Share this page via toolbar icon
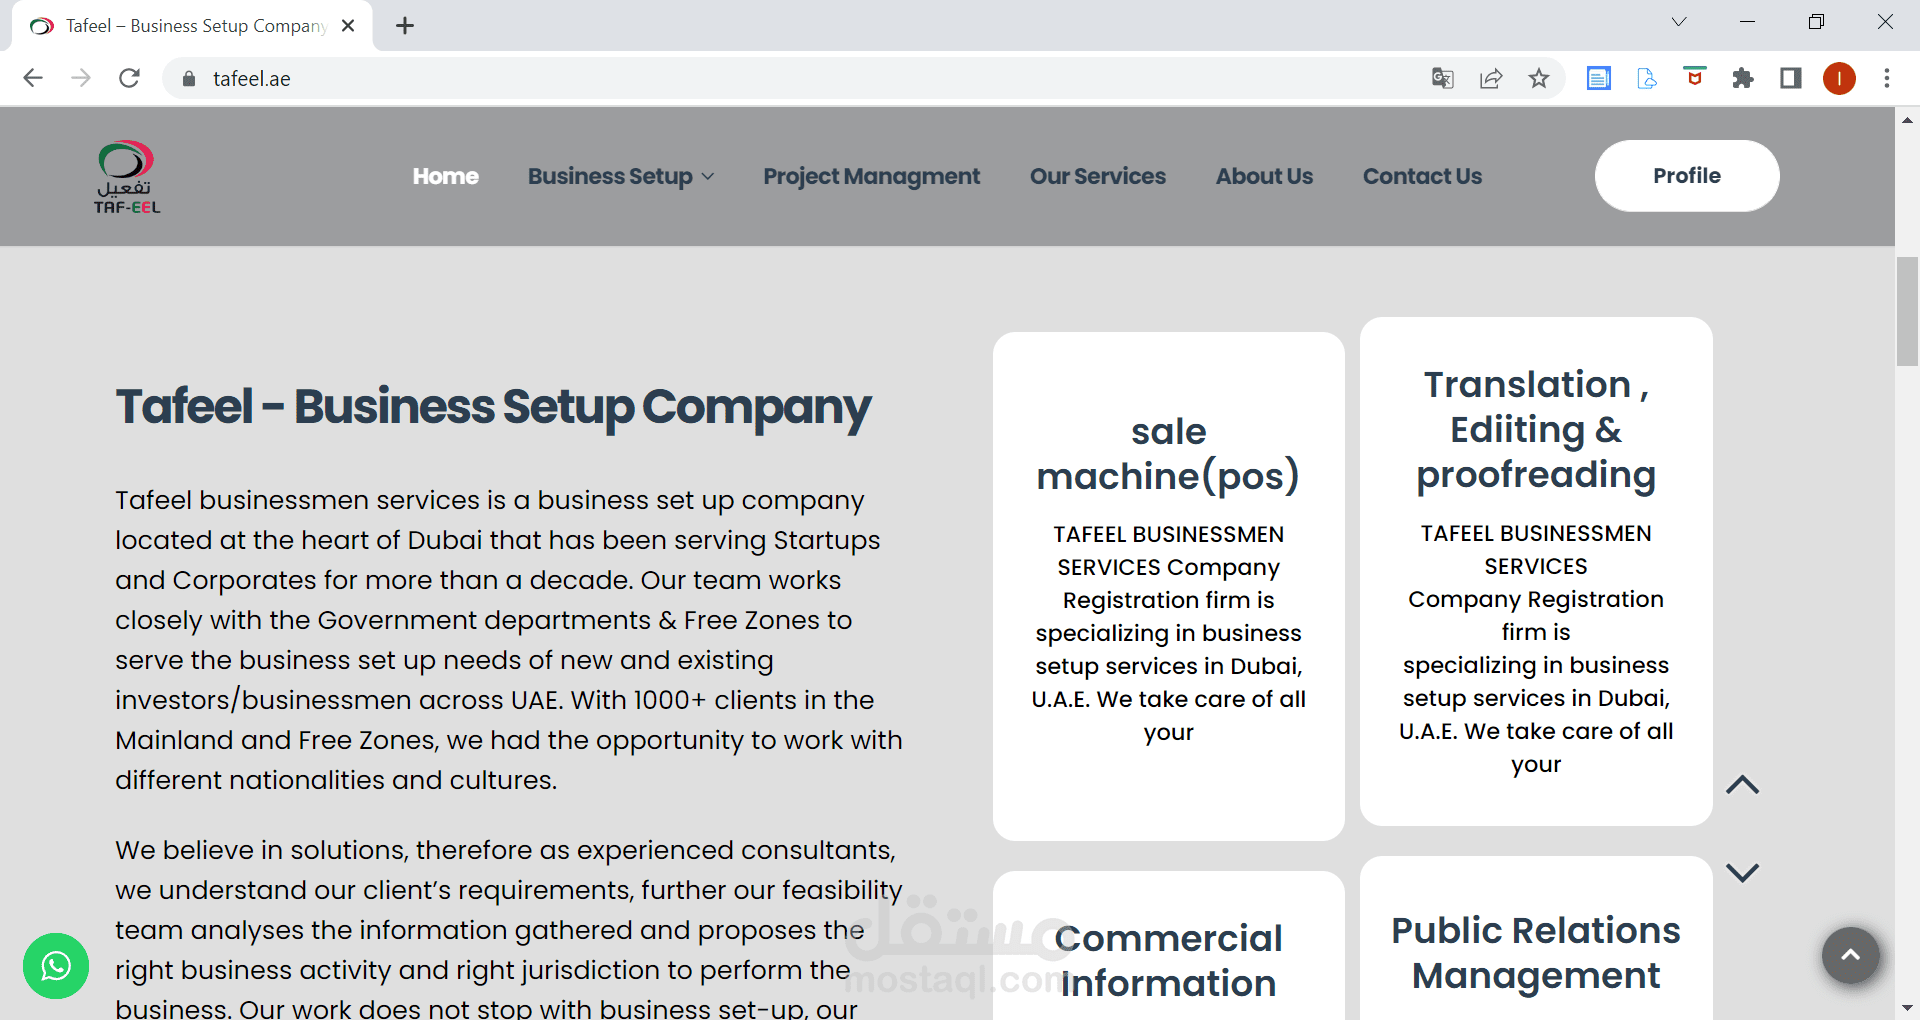 (1491, 78)
